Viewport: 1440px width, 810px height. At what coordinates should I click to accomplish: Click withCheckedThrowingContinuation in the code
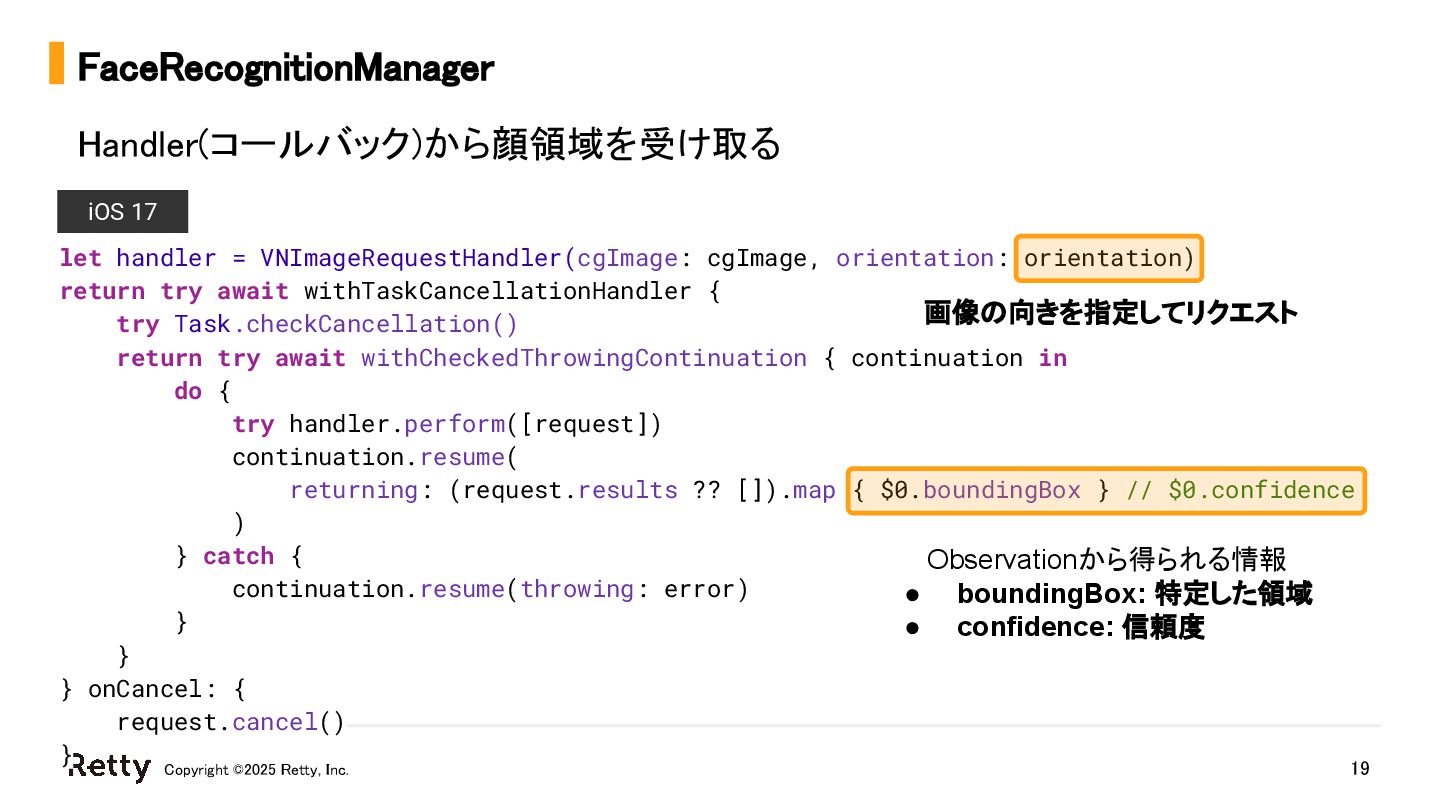pyautogui.click(x=583, y=358)
